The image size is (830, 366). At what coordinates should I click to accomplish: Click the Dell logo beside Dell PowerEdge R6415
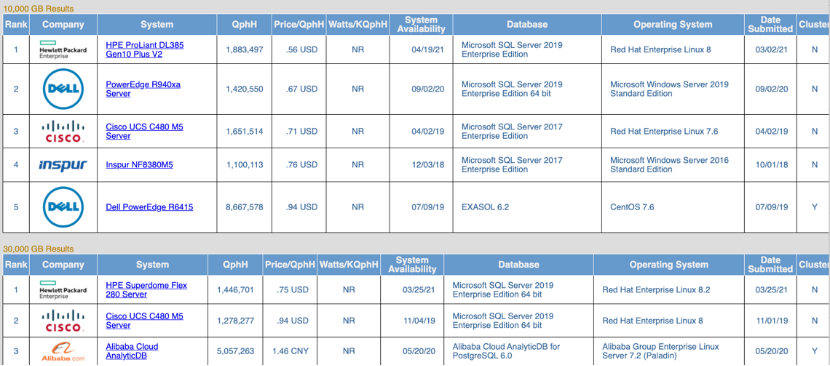(x=63, y=207)
